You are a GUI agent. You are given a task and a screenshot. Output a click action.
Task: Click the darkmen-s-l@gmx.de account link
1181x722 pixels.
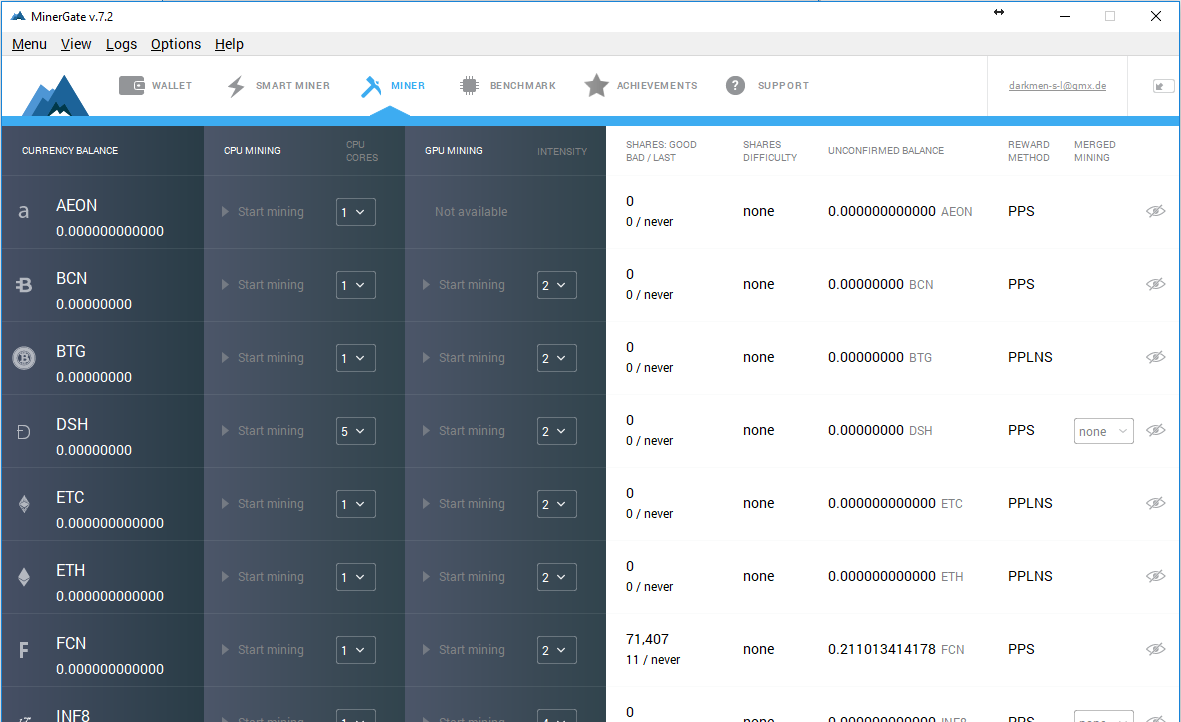point(1057,86)
